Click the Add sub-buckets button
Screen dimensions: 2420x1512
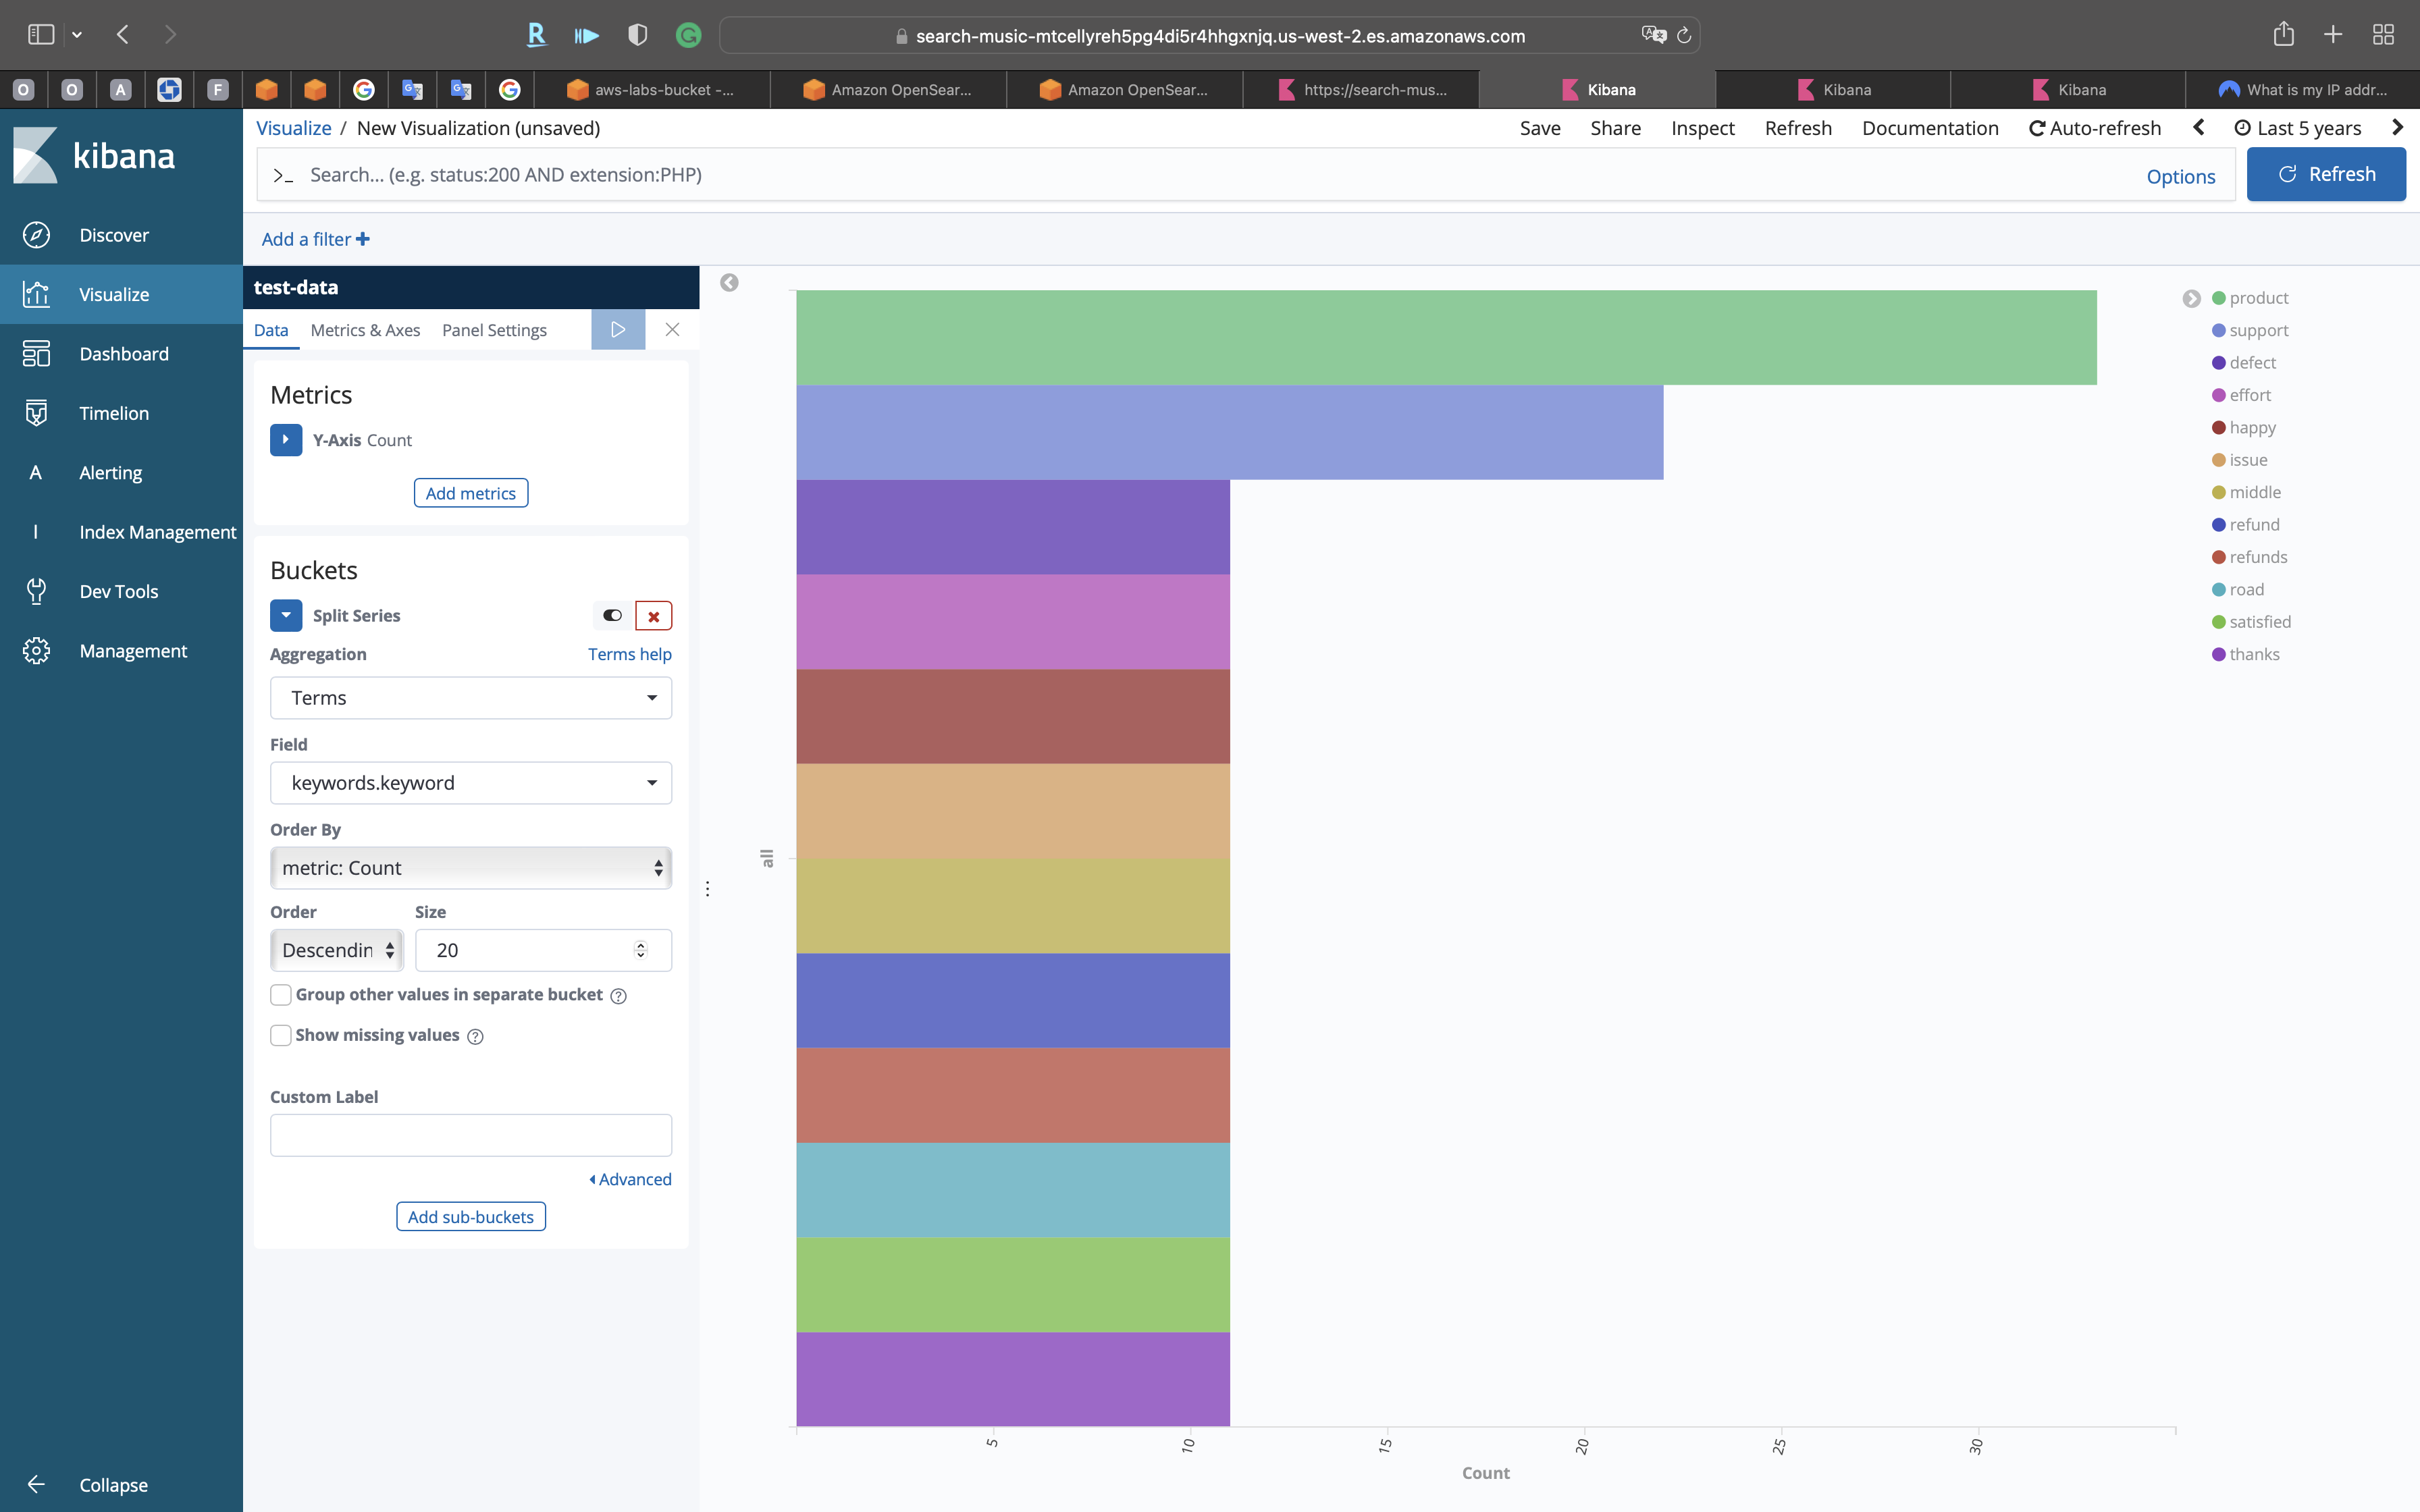coord(470,1217)
